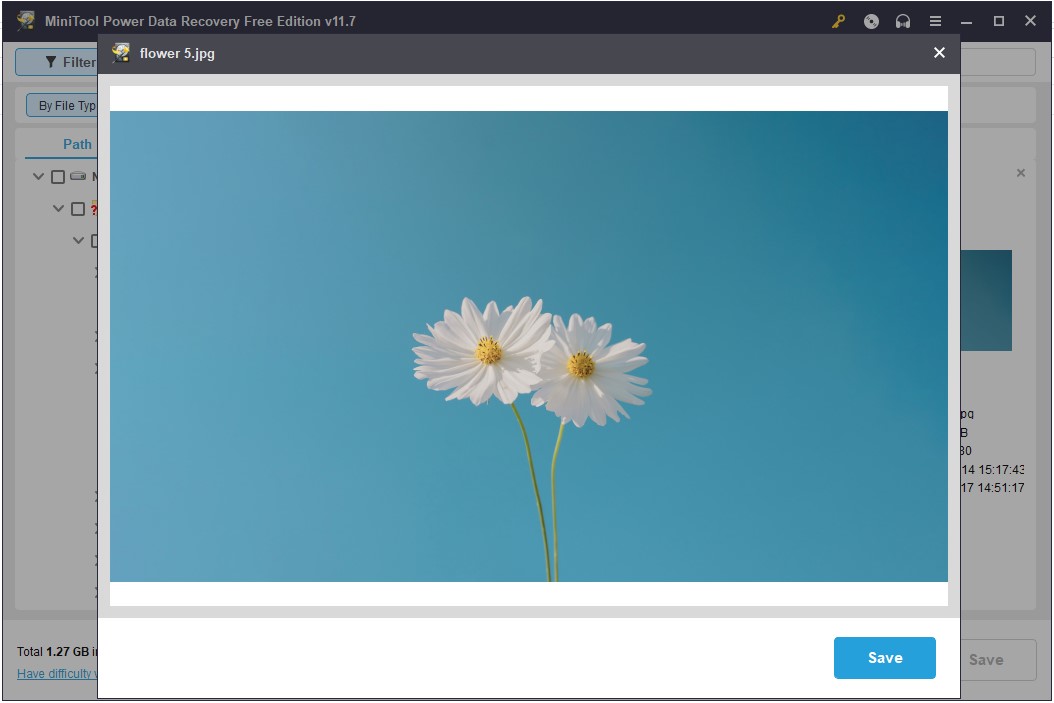Close the right-side file details panel
This screenshot has height=703, width=1054.
tap(1020, 173)
